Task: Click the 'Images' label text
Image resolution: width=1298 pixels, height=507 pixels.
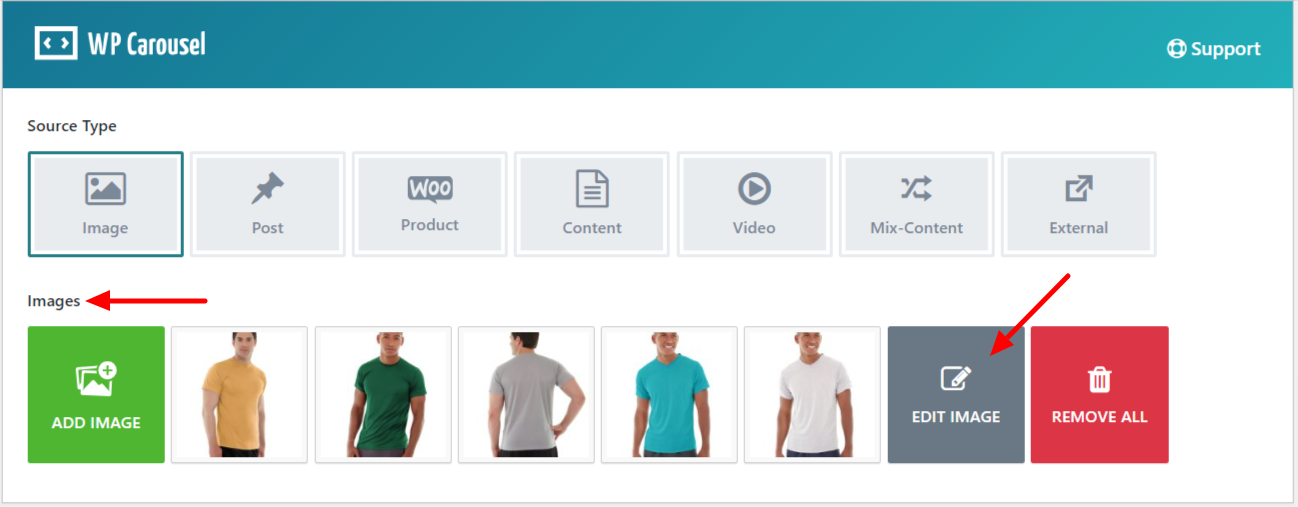Action: [54, 301]
